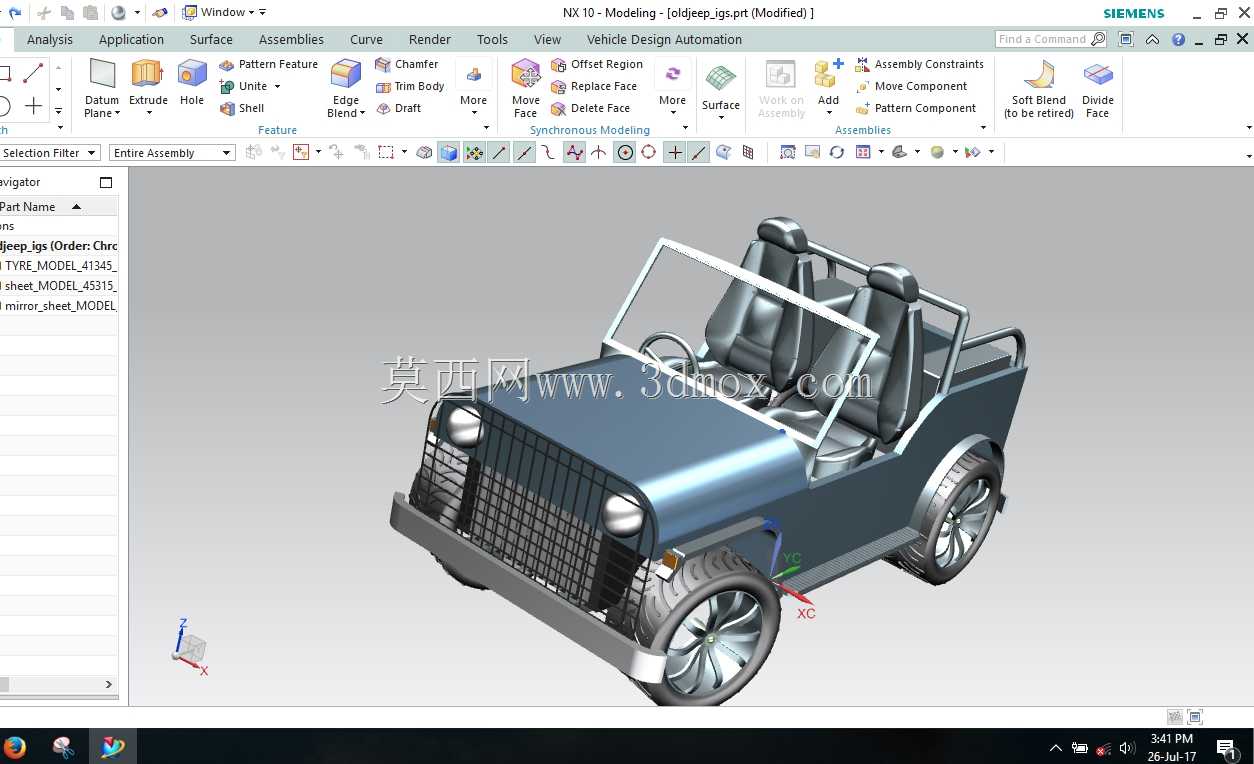Click the Offset Region button

tap(597, 64)
